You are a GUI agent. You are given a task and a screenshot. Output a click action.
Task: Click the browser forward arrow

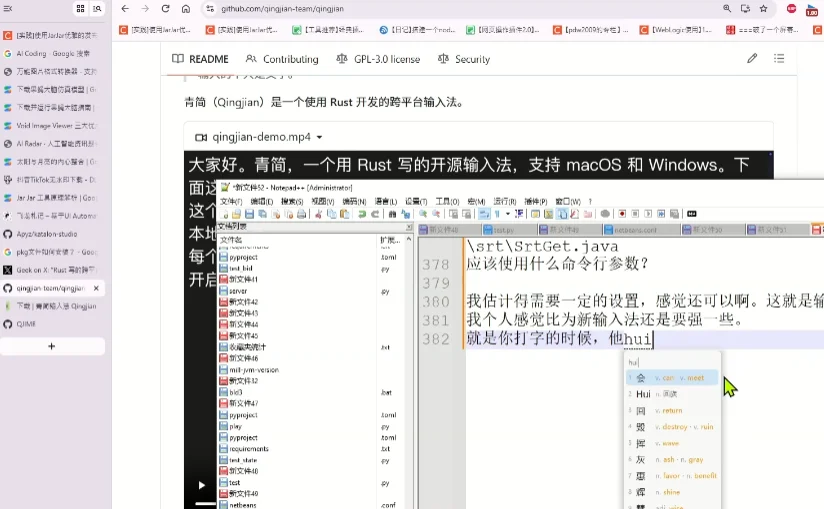tap(145, 8)
